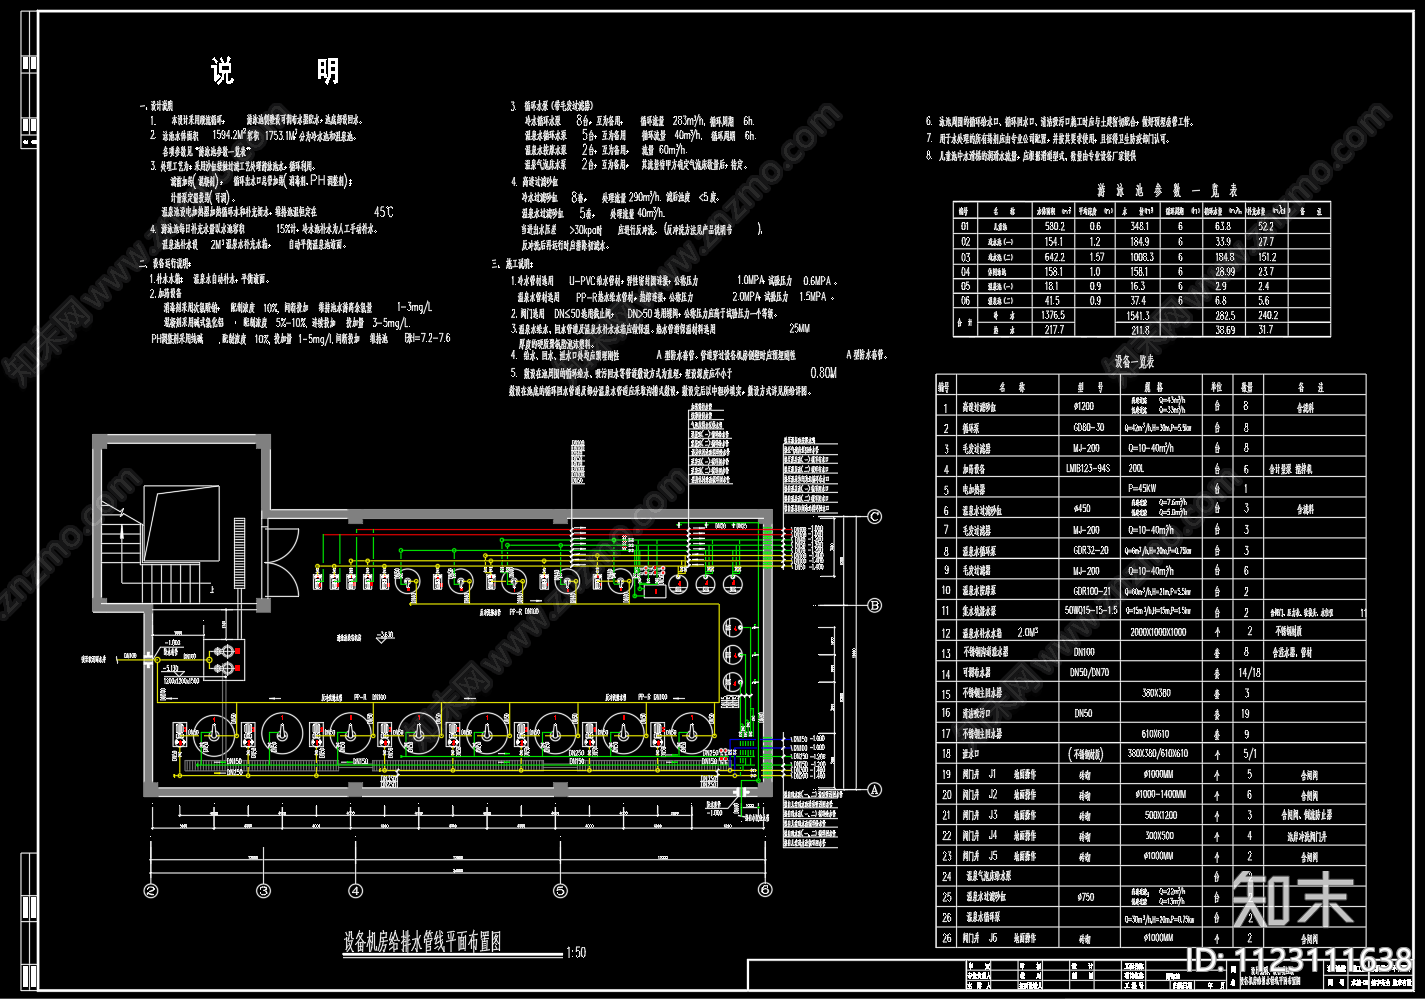Select spec cell "380X380/610X610"
Screen dimensions: 1425x999
coord(1157,754)
